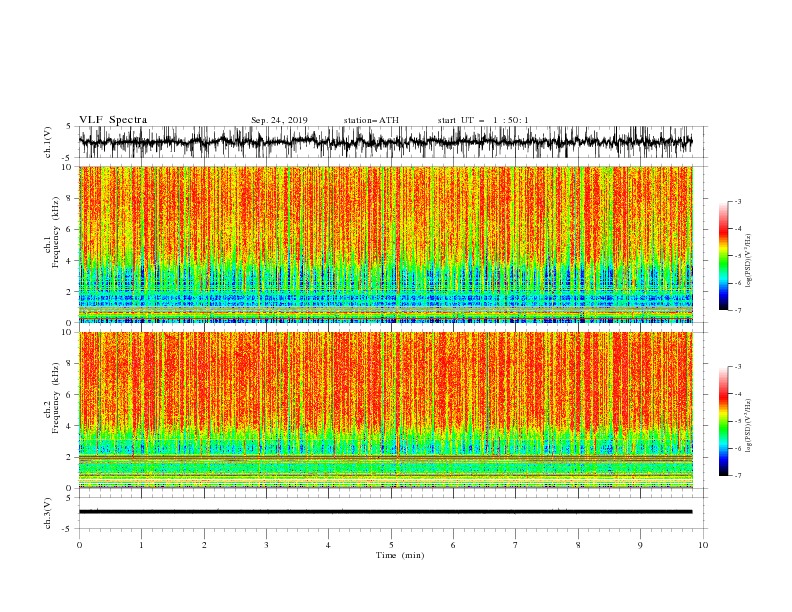Click the "10" tick on the time axis

click(703, 545)
